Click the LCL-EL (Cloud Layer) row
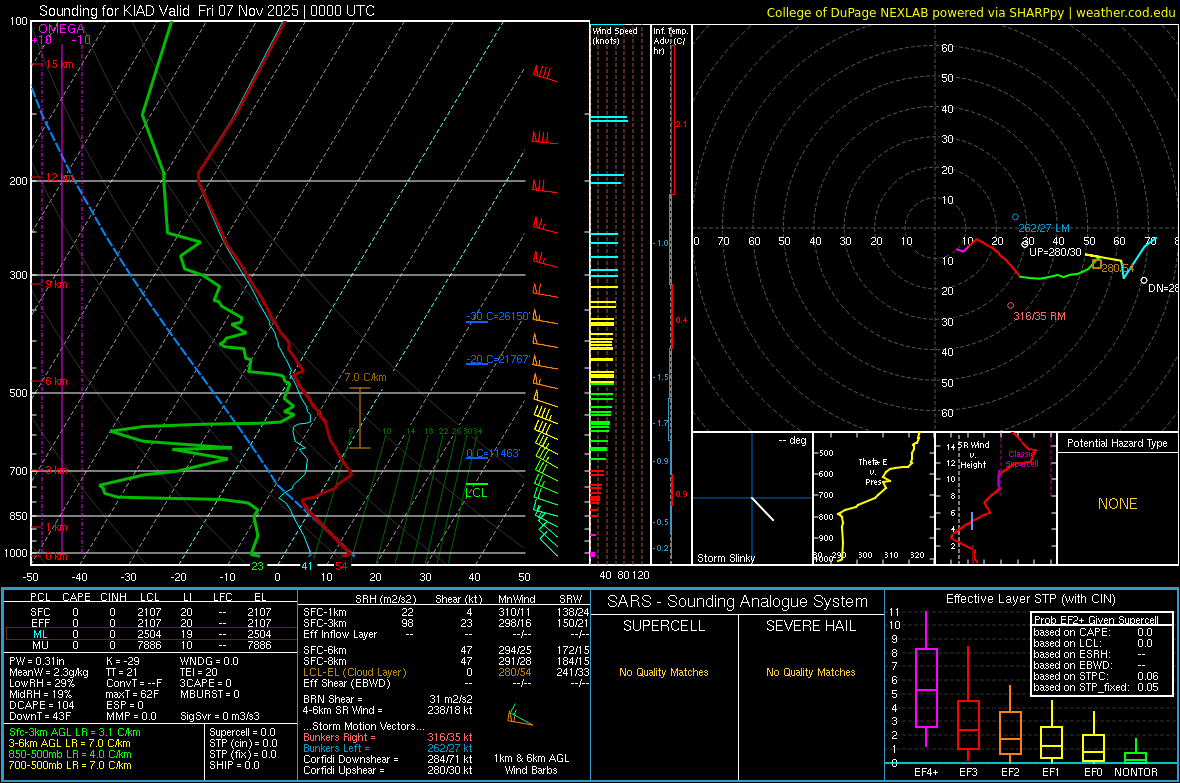Viewport: 1180px width, 783px height. click(x=446, y=672)
